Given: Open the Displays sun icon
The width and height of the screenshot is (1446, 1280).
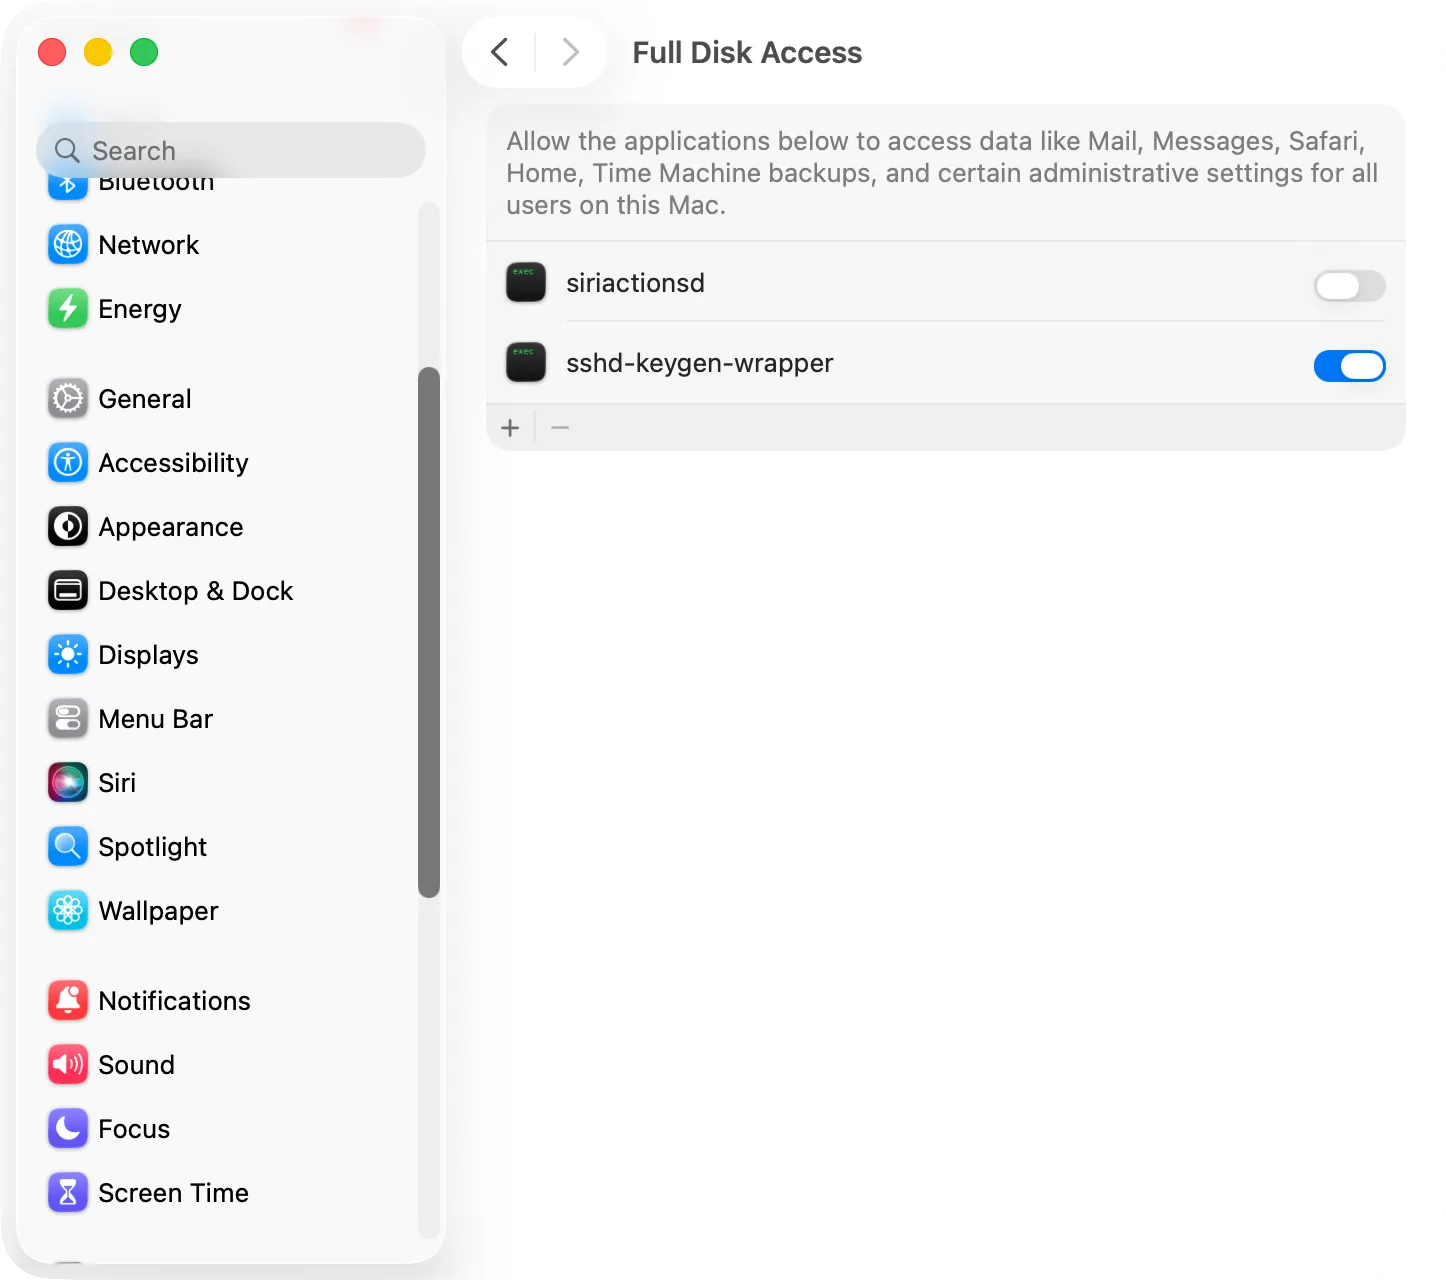Looking at the screenshot, I should tap(68, 655).
